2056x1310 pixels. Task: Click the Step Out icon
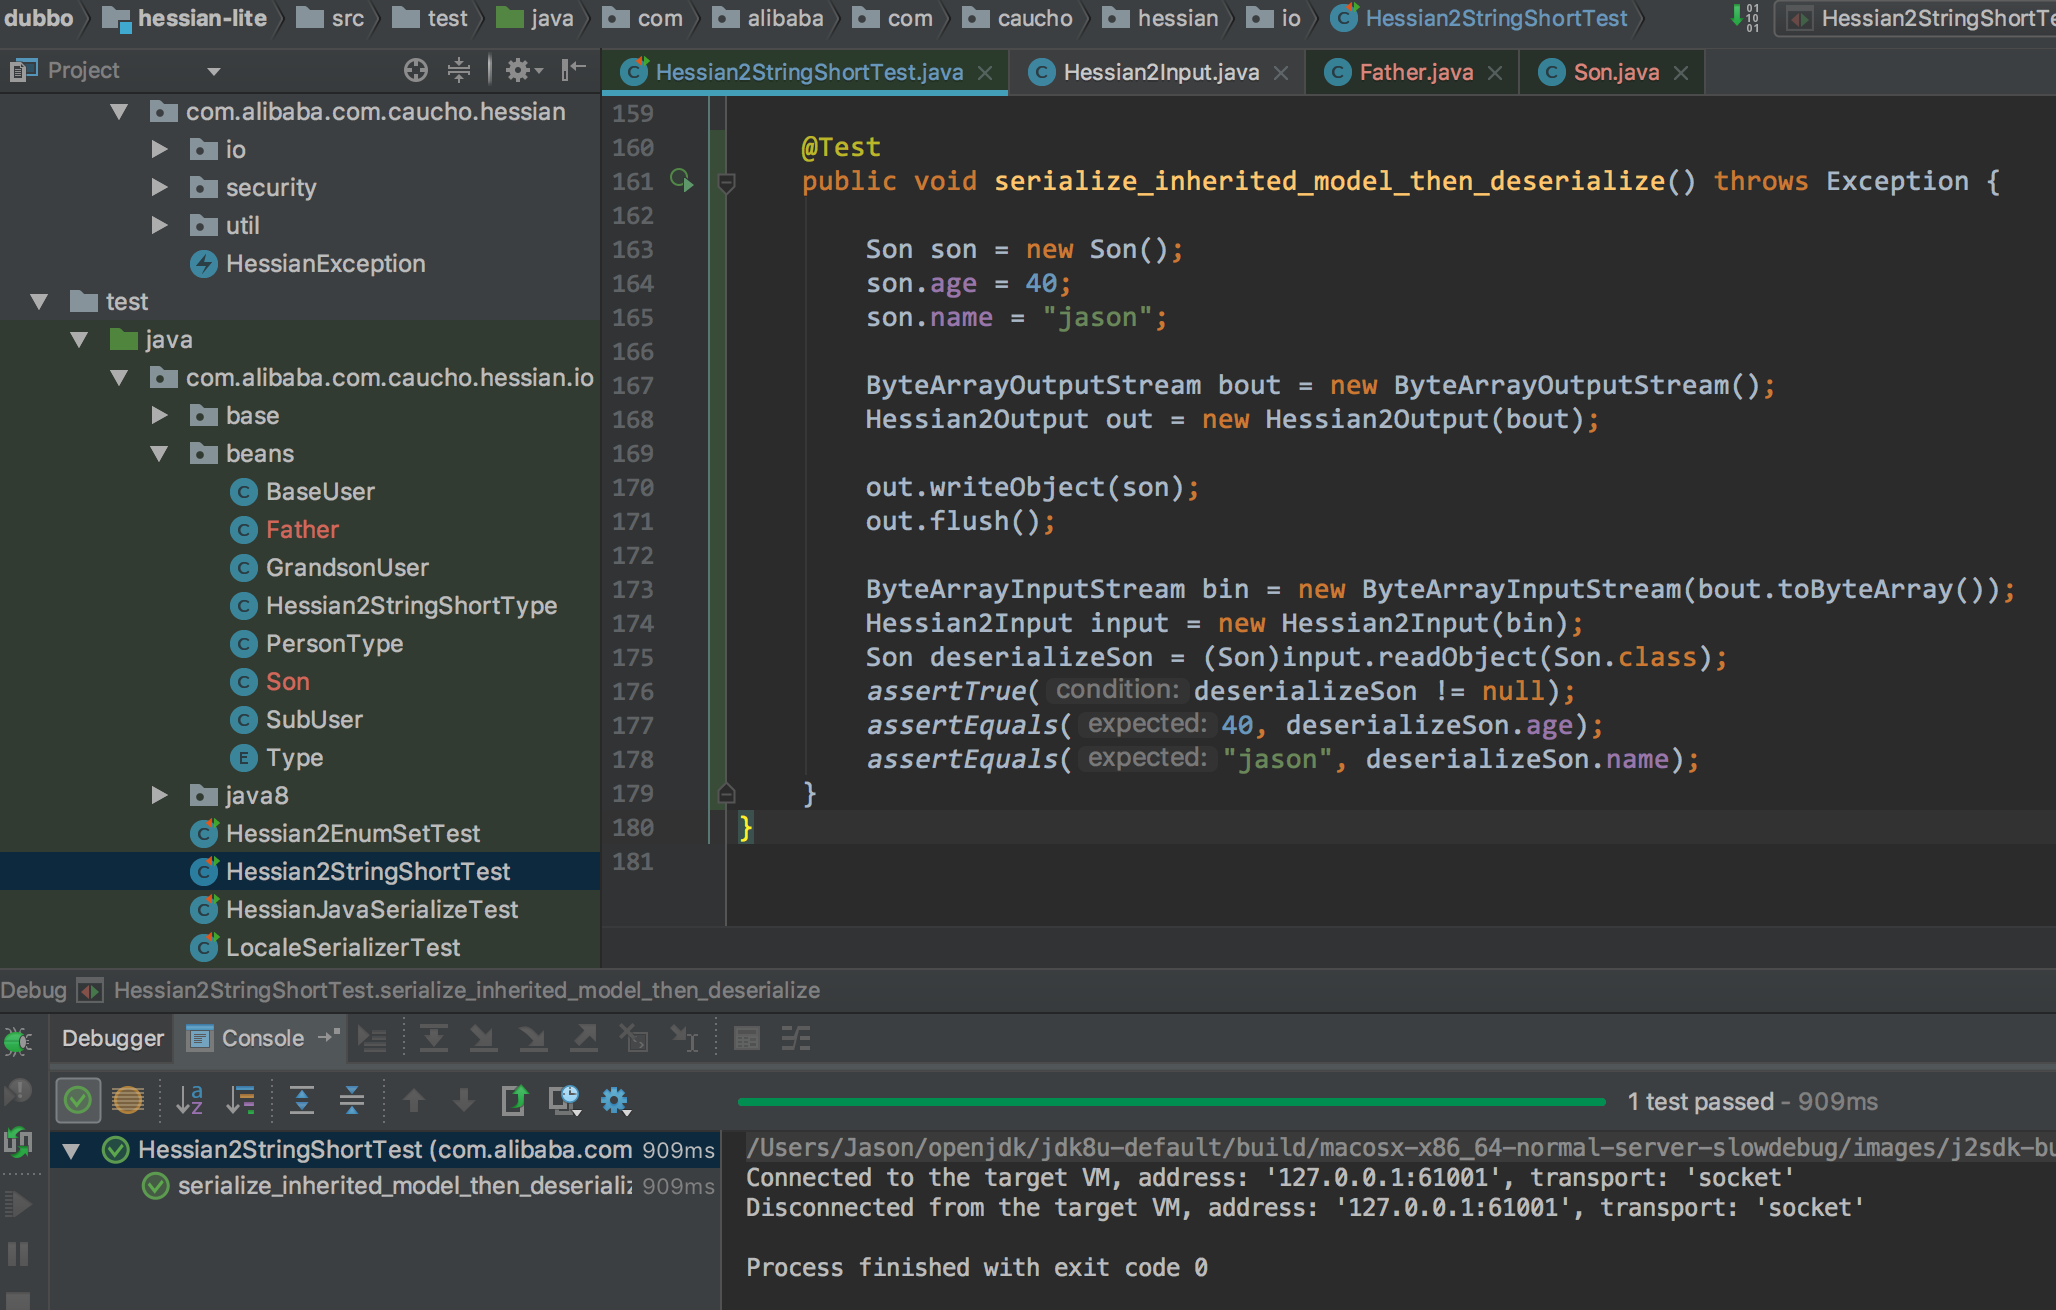point(583,1040)
